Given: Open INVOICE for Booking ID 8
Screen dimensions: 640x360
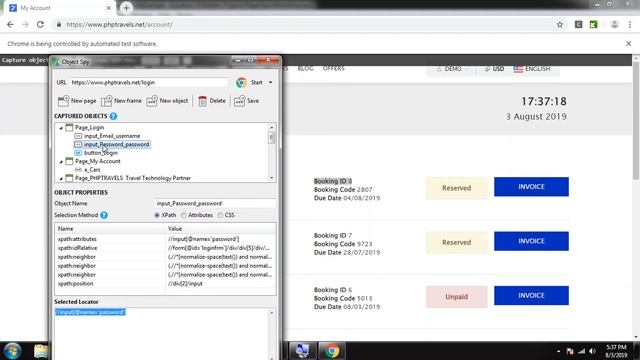Looking at the screenshot, I should click(531, 187).
